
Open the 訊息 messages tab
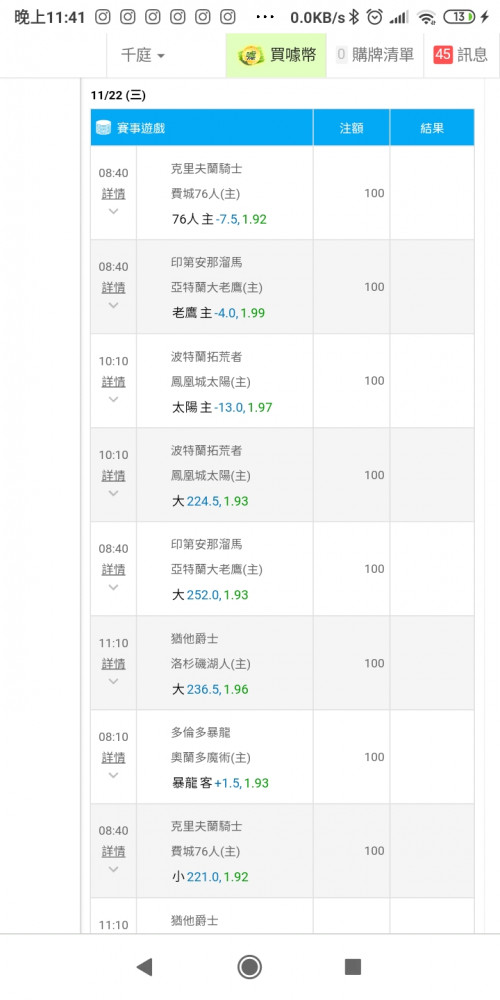pyautogui.click(x=462, y=55)
